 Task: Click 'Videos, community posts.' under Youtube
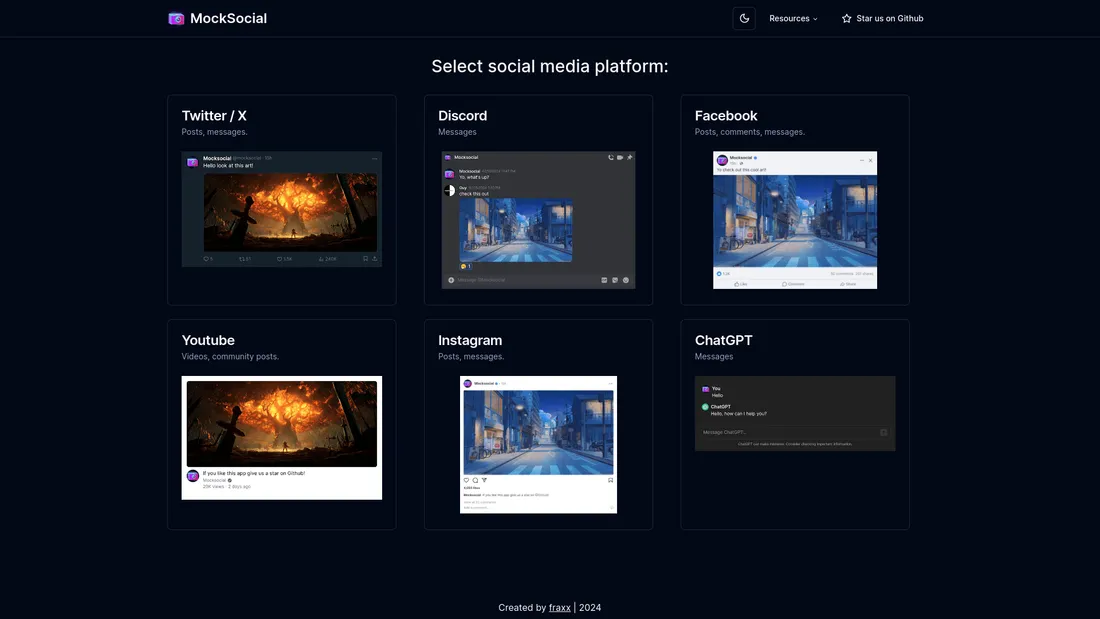pyautogui.click(x=230, y=357)
